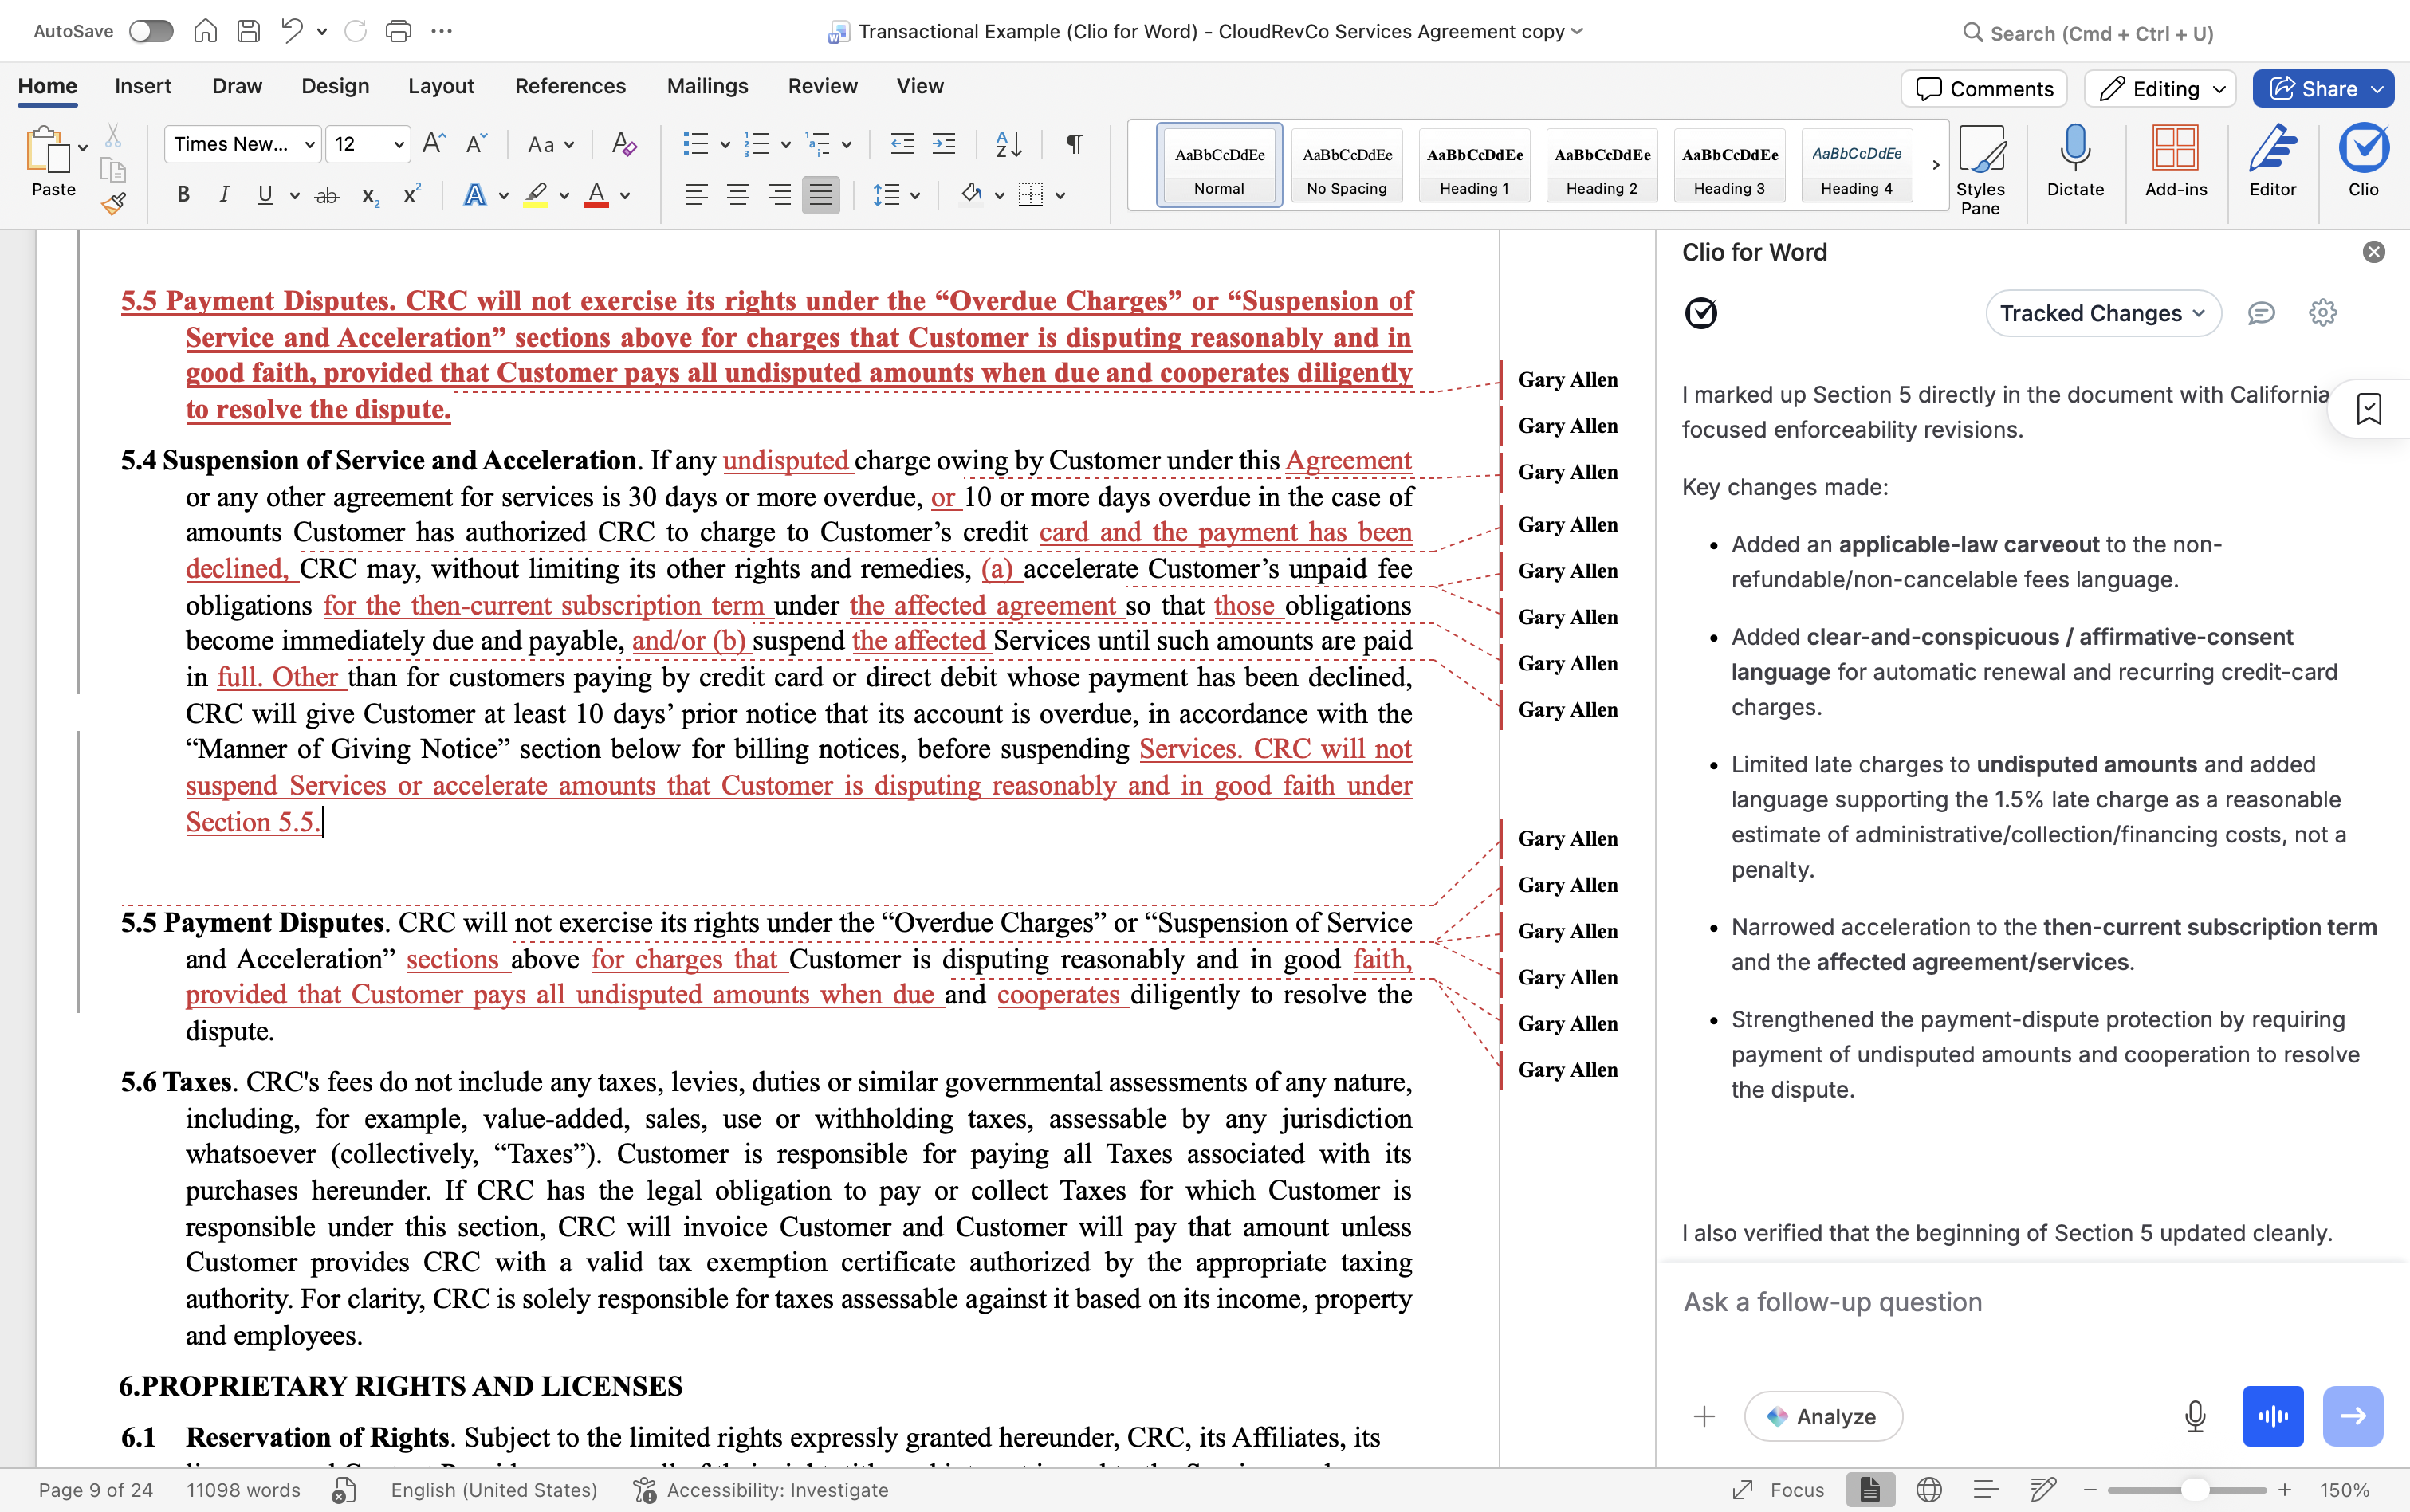Open the Design tab

click(335, 86)
